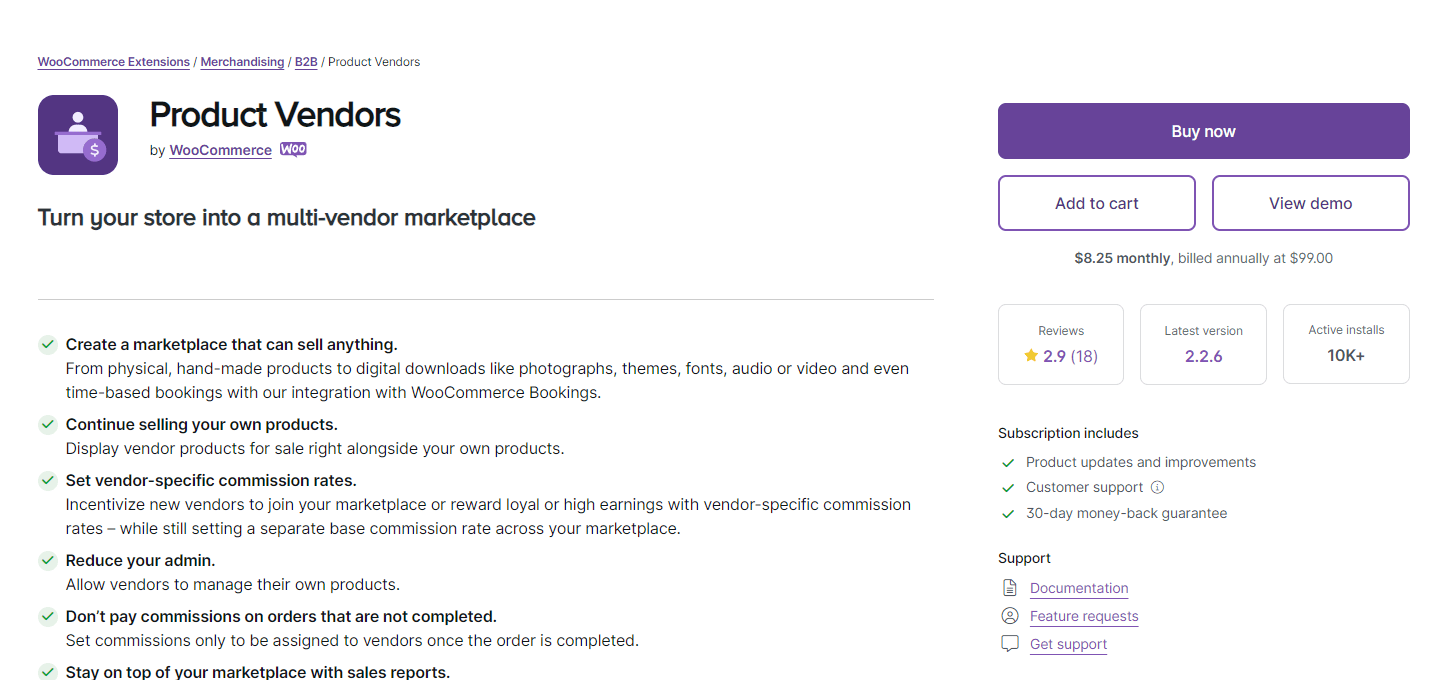1431x680 pixels.
Task: Click 'Set vendor-specific commission rates.' heading
Action: coord(211,480)
